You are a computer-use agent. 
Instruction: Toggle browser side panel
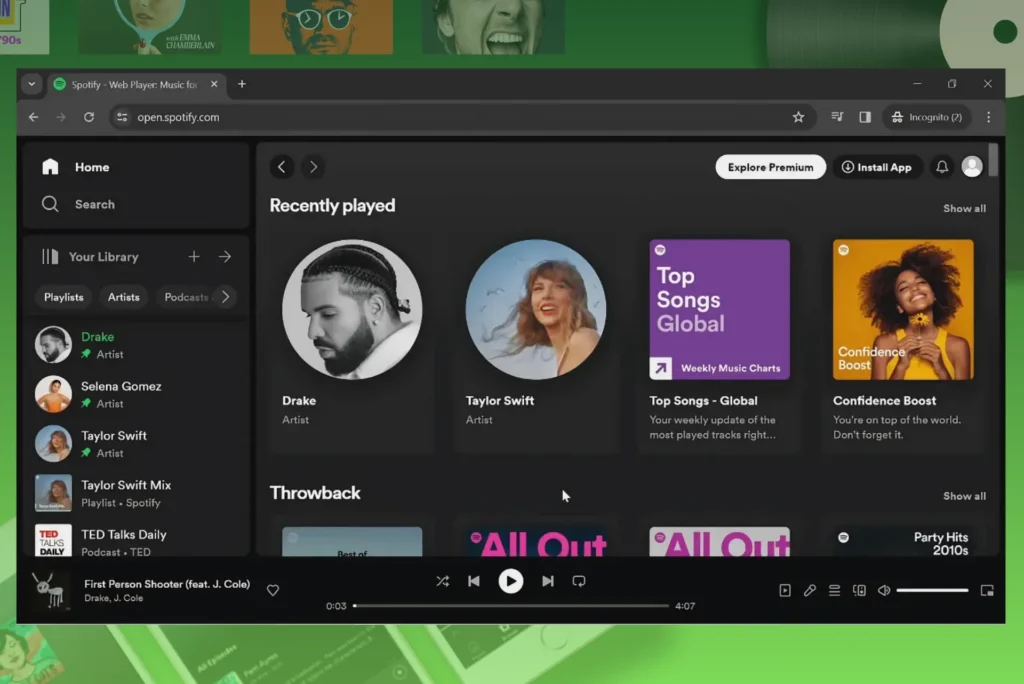[865, 117]
